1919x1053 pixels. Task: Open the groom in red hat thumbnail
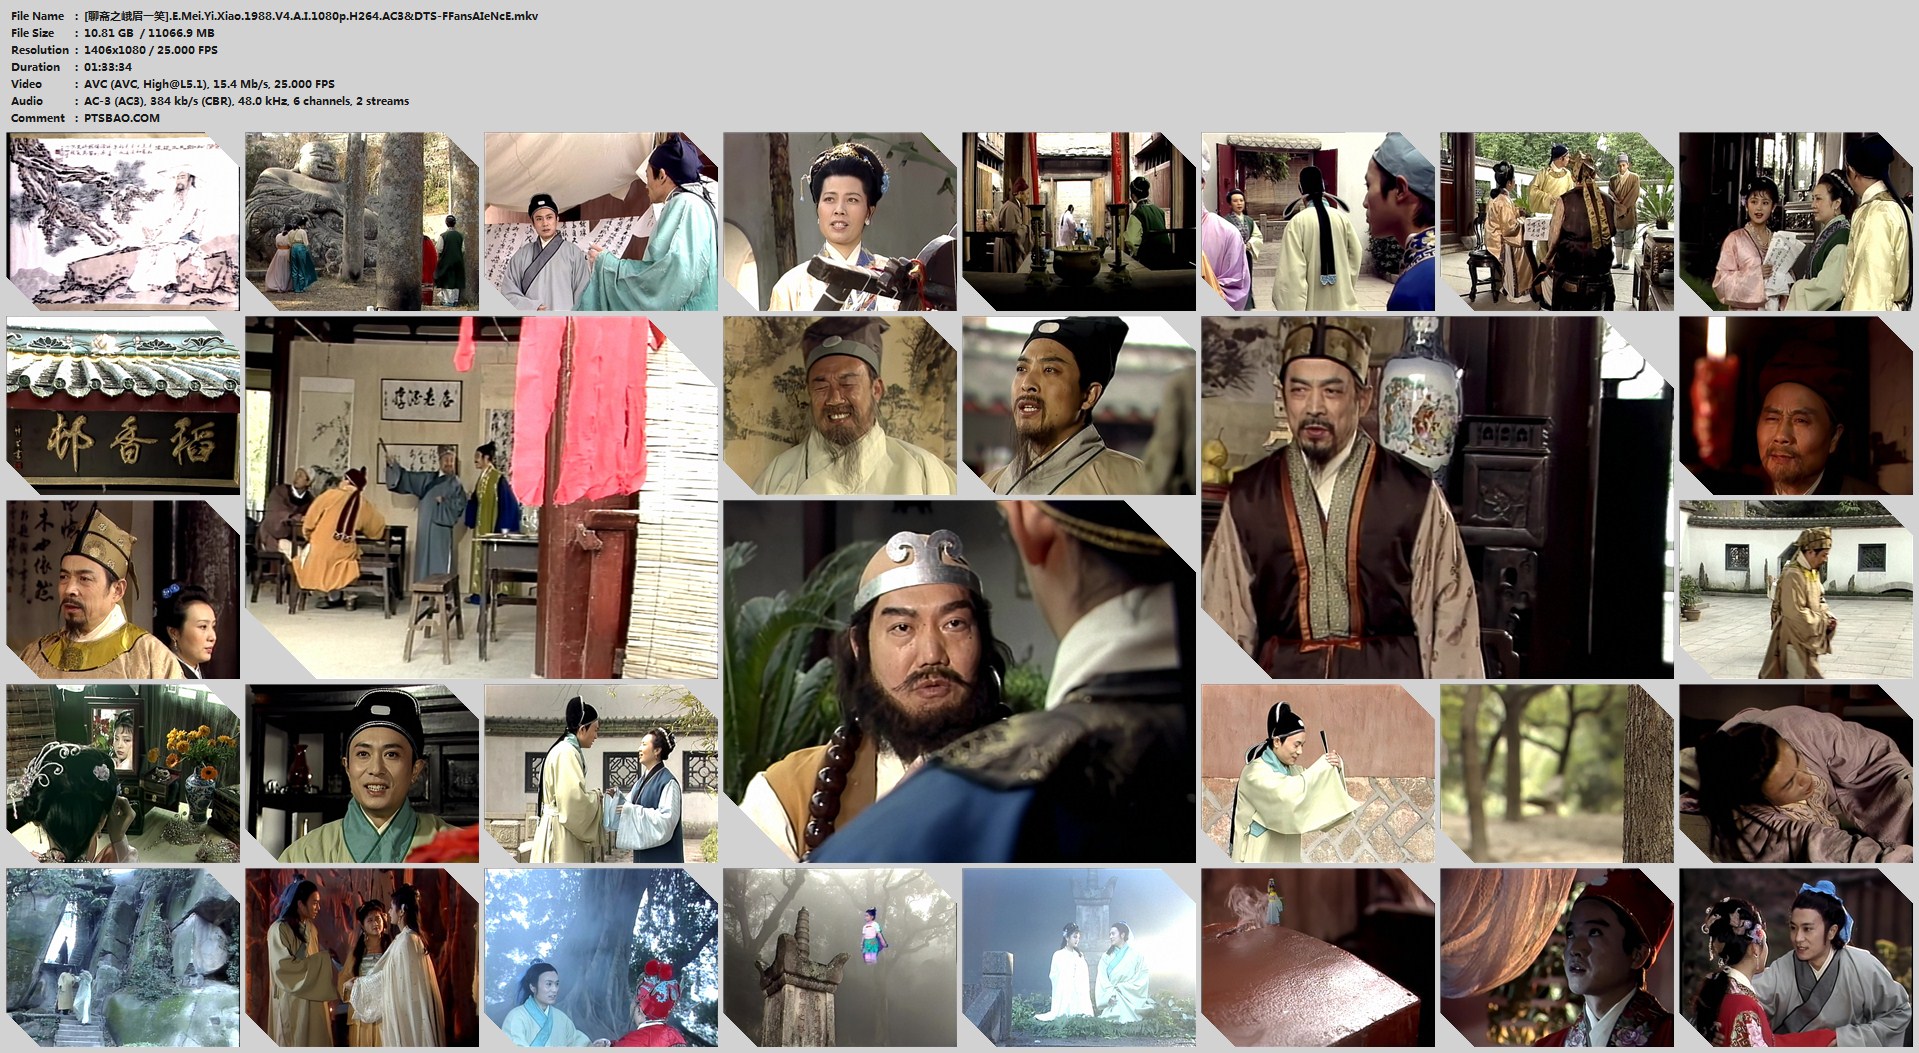(1556, 957)
